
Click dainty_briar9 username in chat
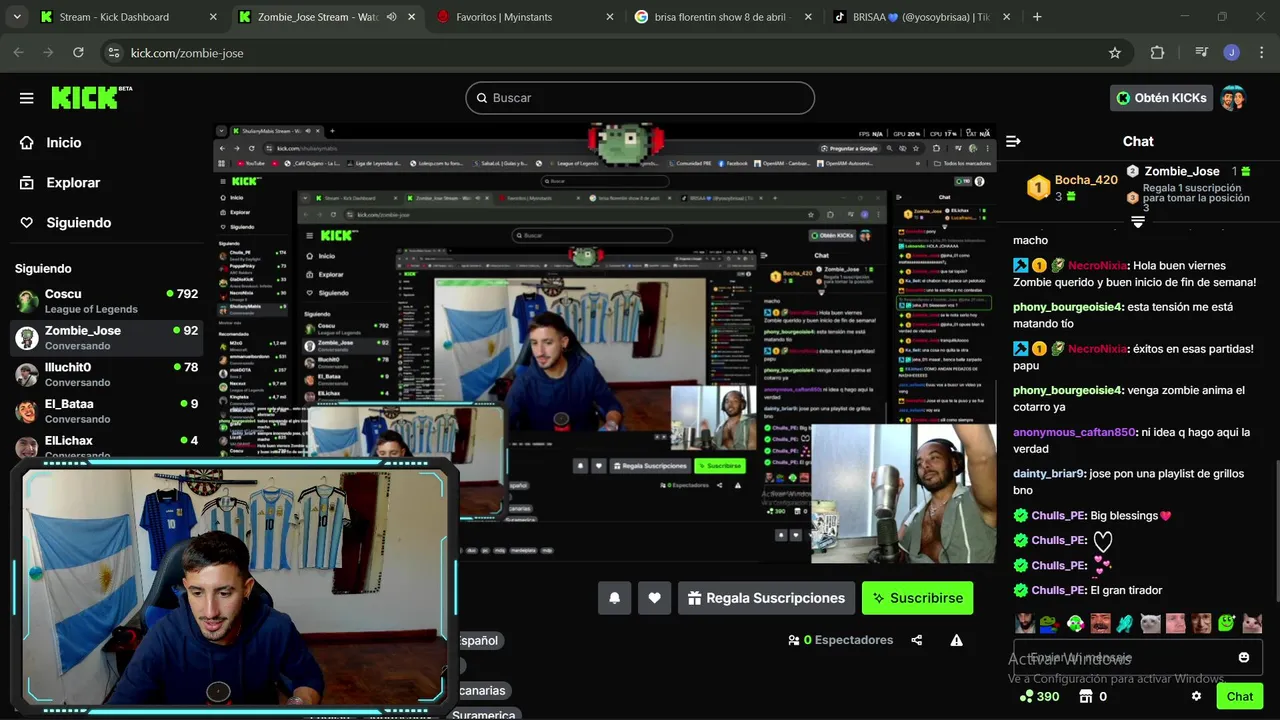click(x=1048, y=474)
